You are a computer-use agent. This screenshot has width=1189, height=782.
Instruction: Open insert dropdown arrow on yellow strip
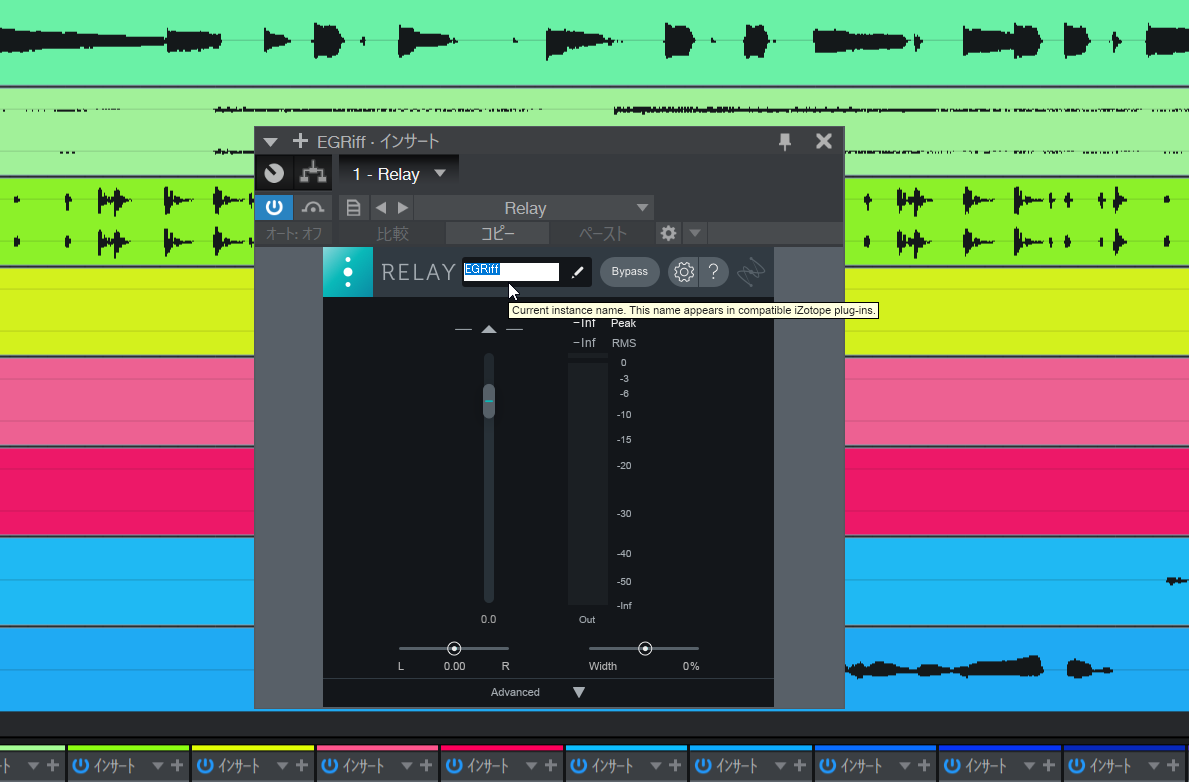pyautogui.click(x=282, y=766)
